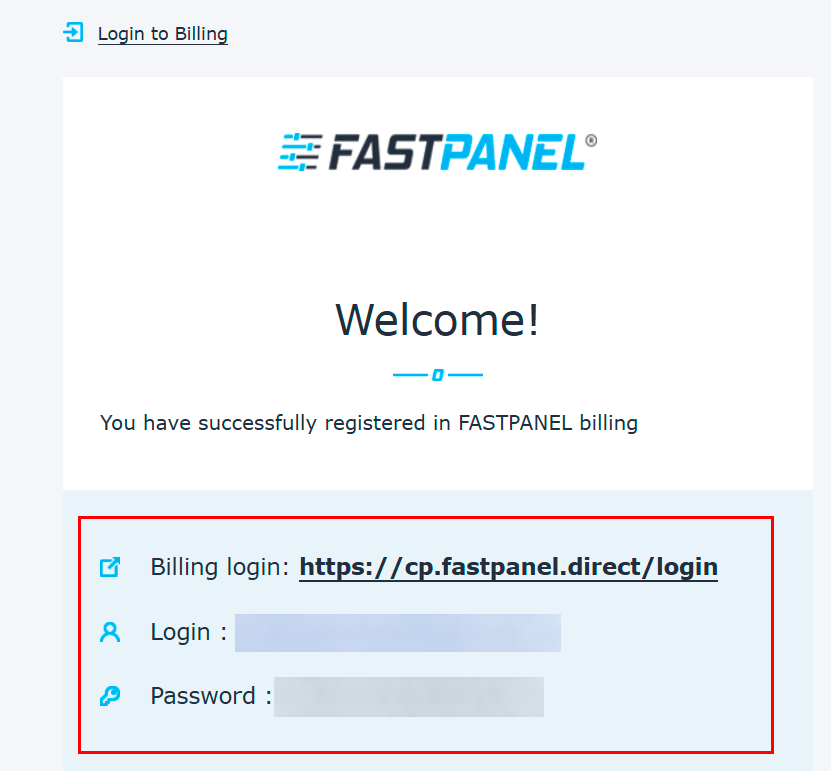Click the login arrow icon at the top
This screenshot has width=831, height=771.
[x=73, y=33]
